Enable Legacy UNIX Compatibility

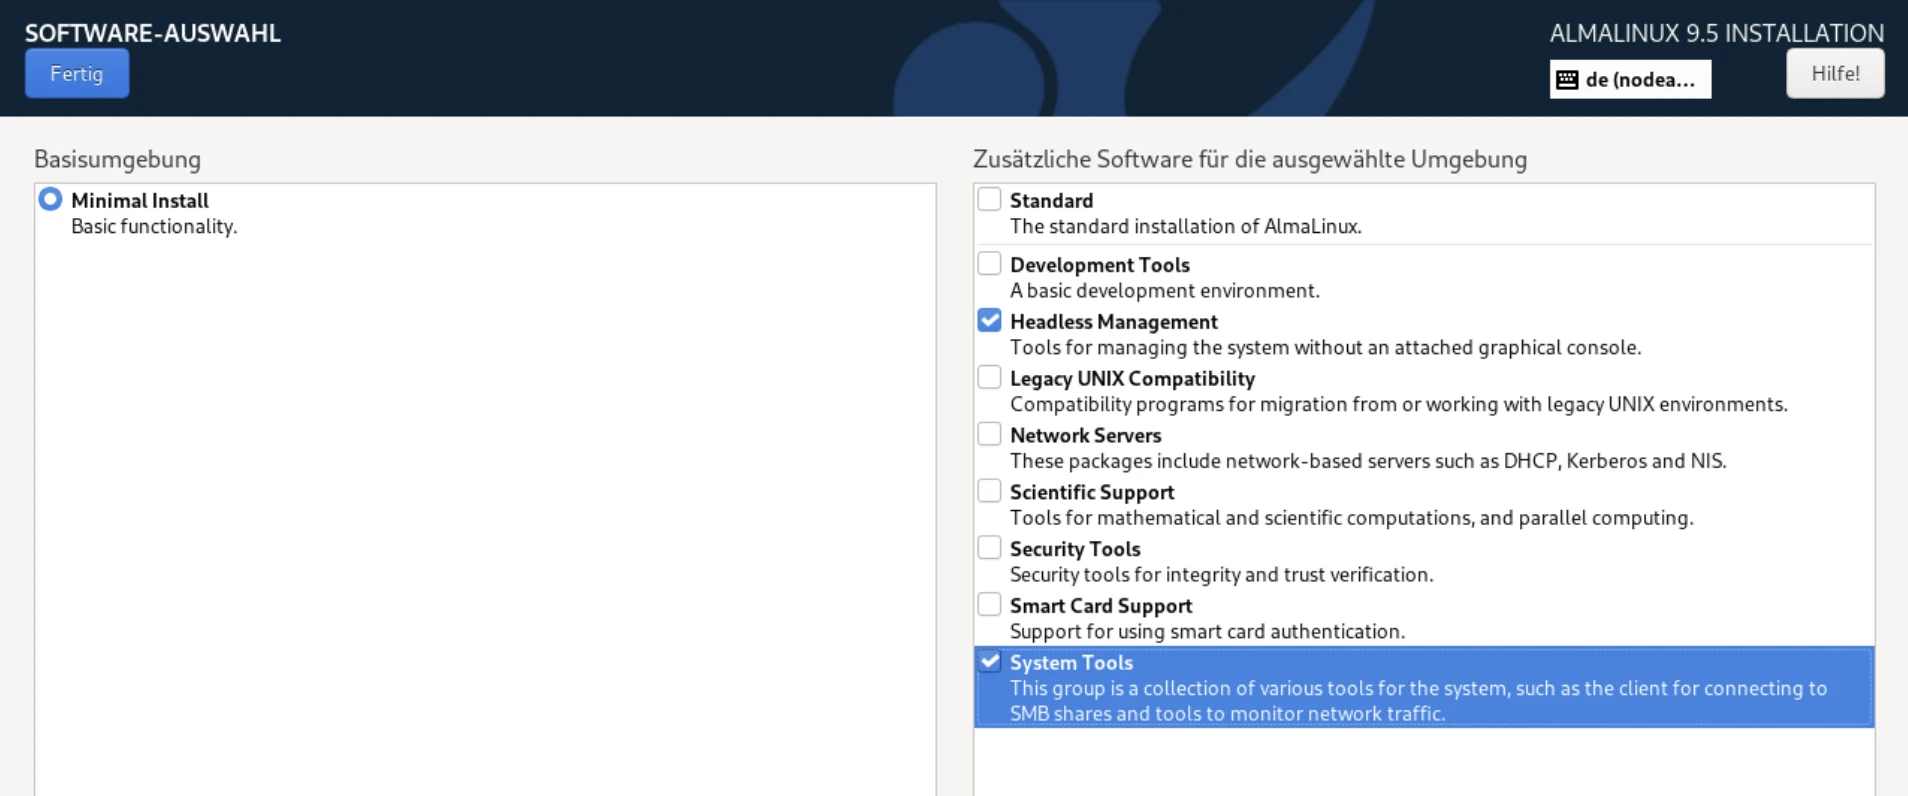tap(990, 376)
